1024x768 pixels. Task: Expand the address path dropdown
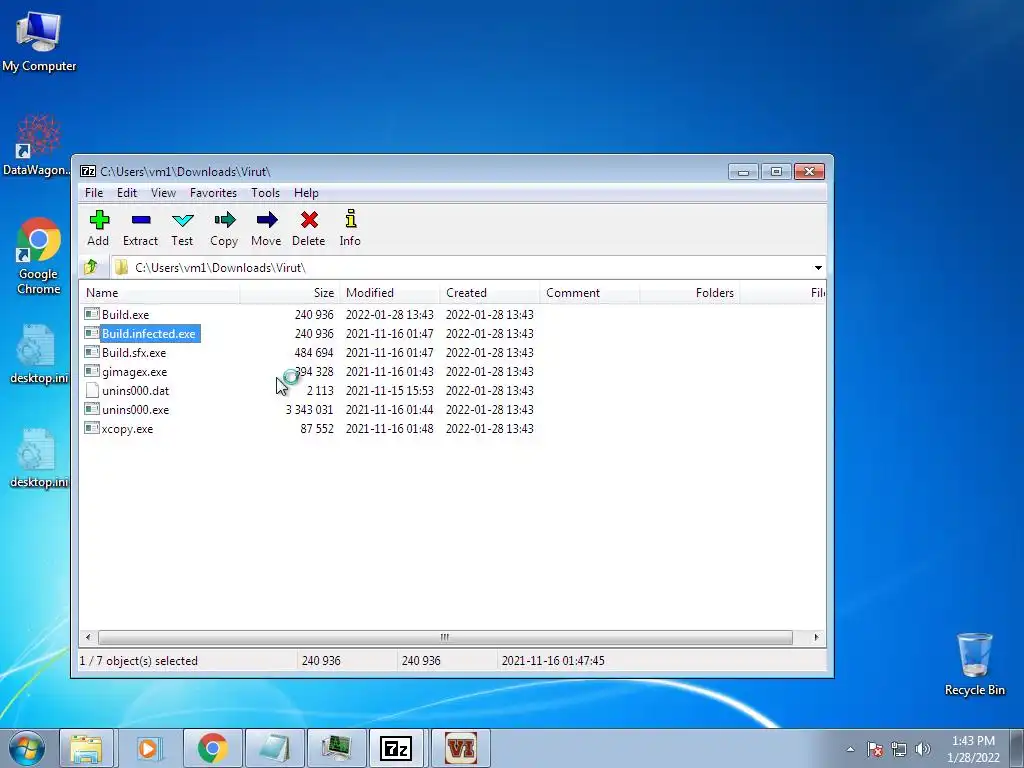(x=818, y=268)
